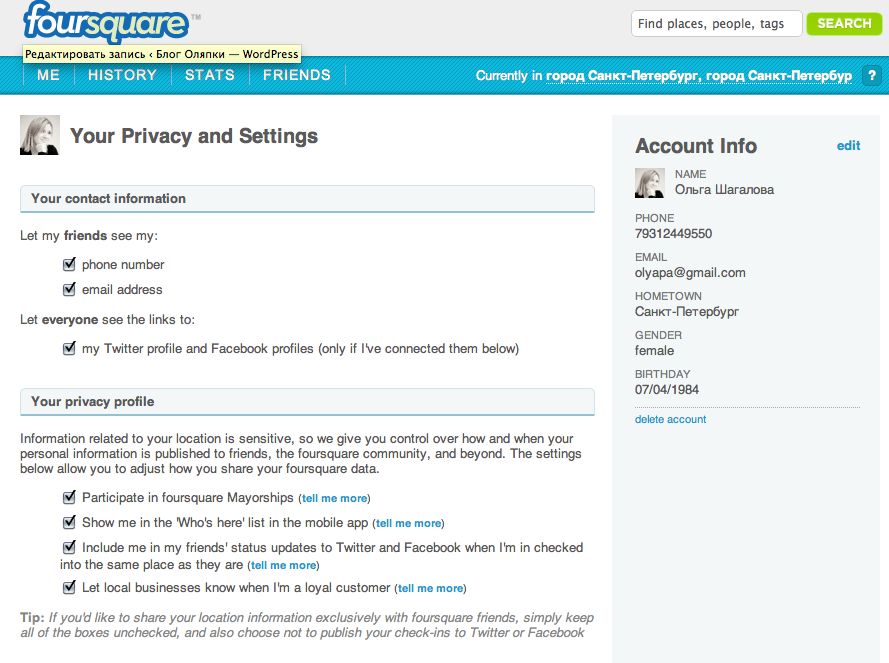Toggle Let local businesses know checkbox

coord(69,587)
